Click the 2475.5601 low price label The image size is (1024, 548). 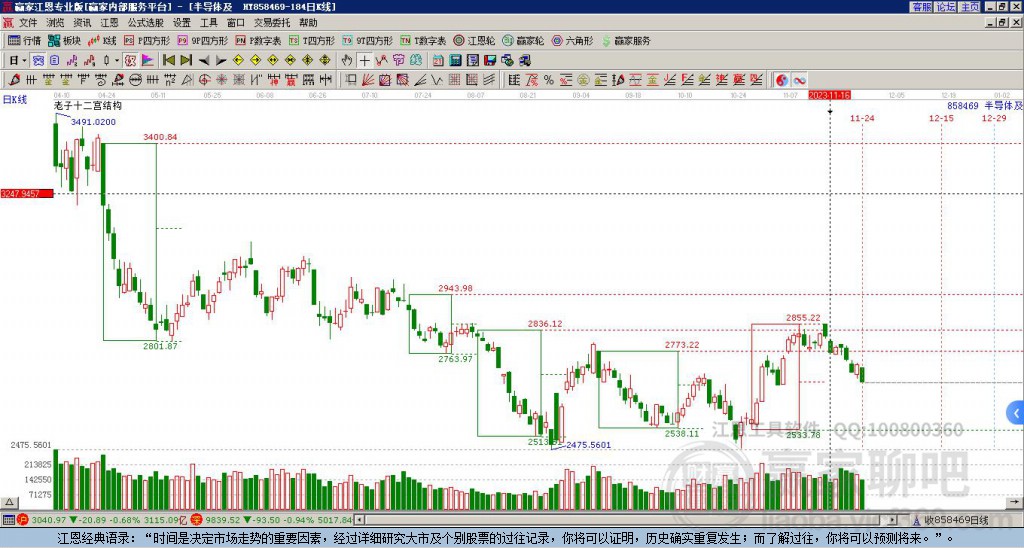pos(588,445)
